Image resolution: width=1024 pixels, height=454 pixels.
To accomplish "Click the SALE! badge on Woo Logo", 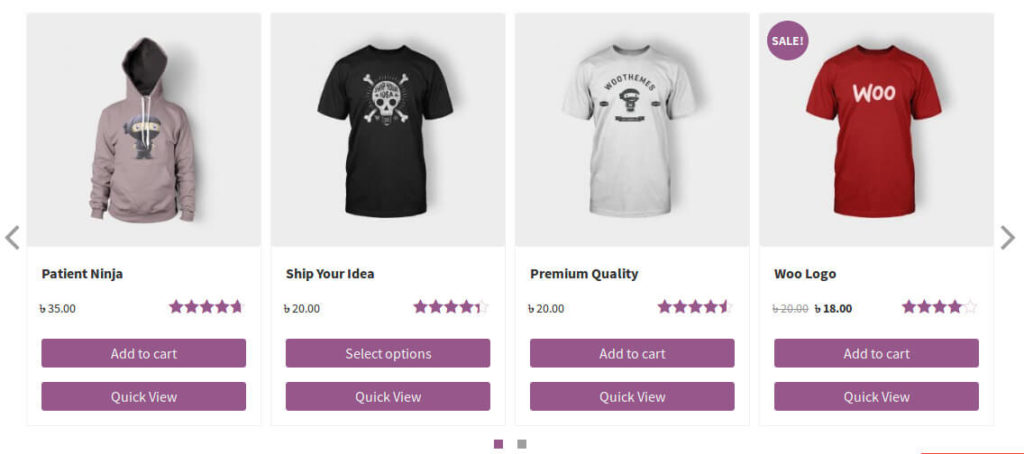I will click(x=788, y=41).
